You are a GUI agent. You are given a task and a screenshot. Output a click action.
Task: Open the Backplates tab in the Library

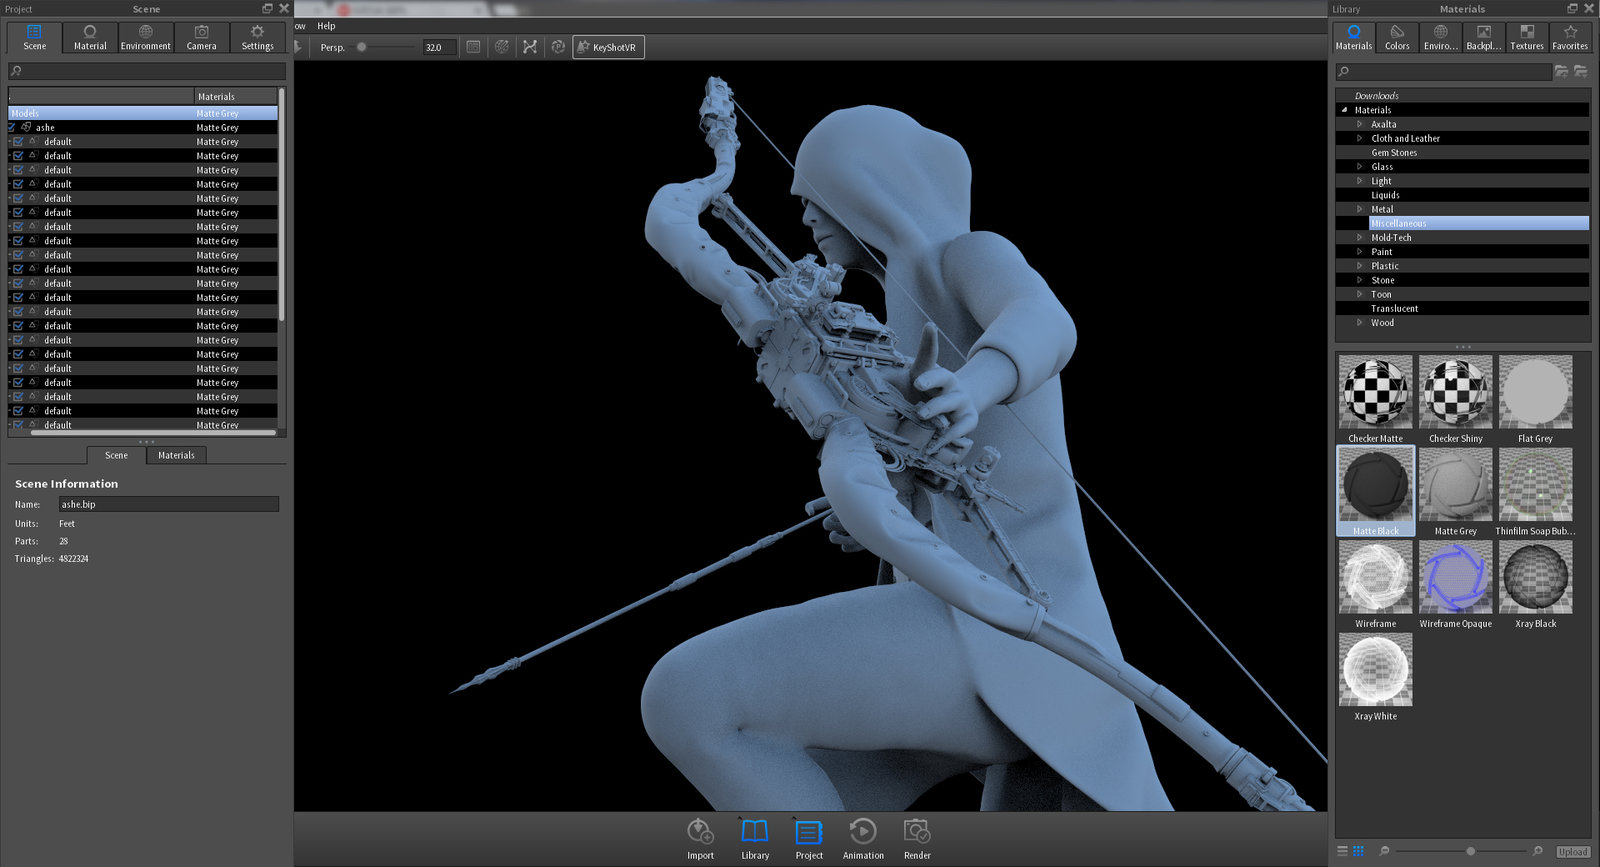(x=1483, y=38)
